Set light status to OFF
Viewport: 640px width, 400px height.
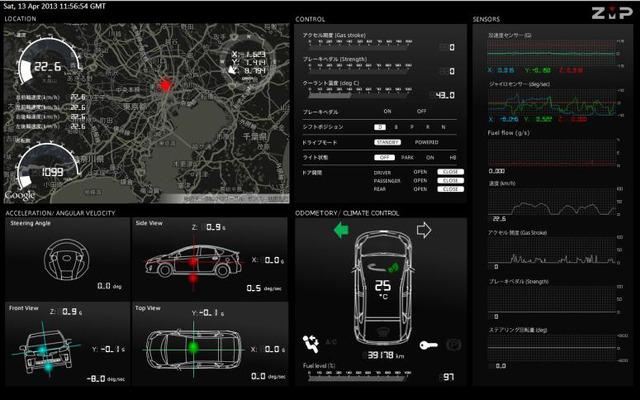(384, 157)
